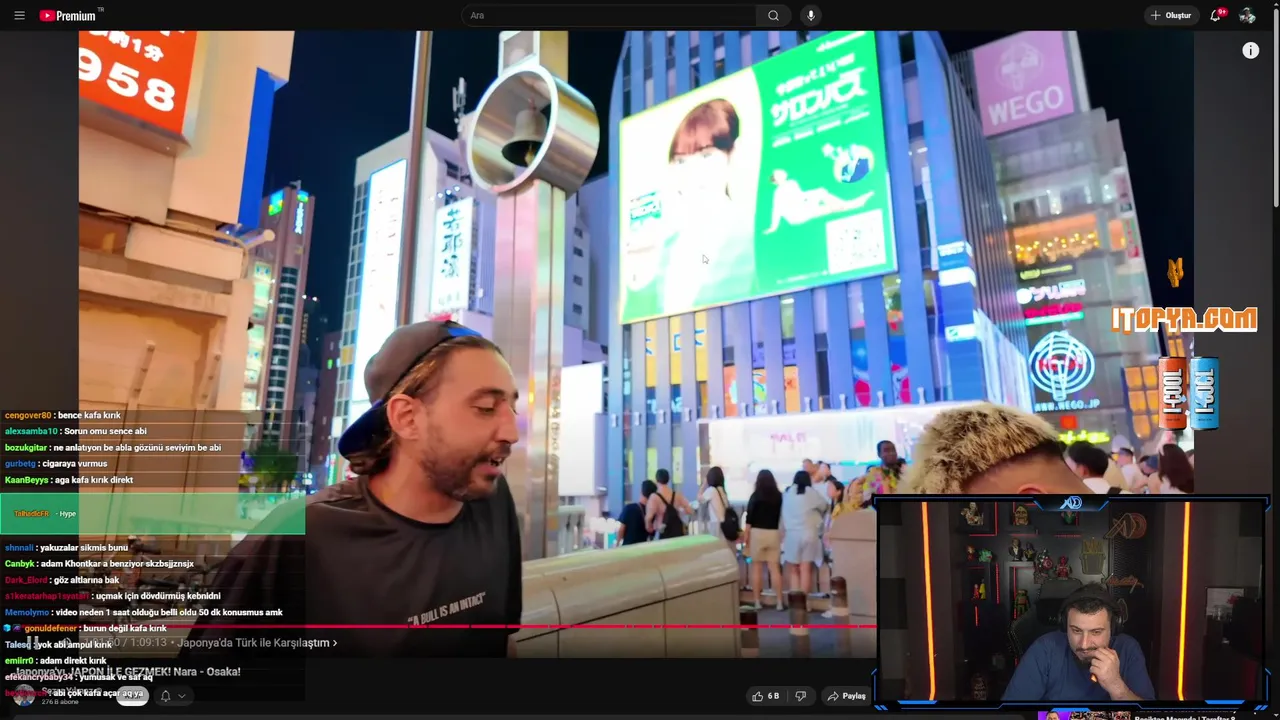Click chat message 'aga kafa kırık direkt'
1280x720 pixels.
[93, 479]
